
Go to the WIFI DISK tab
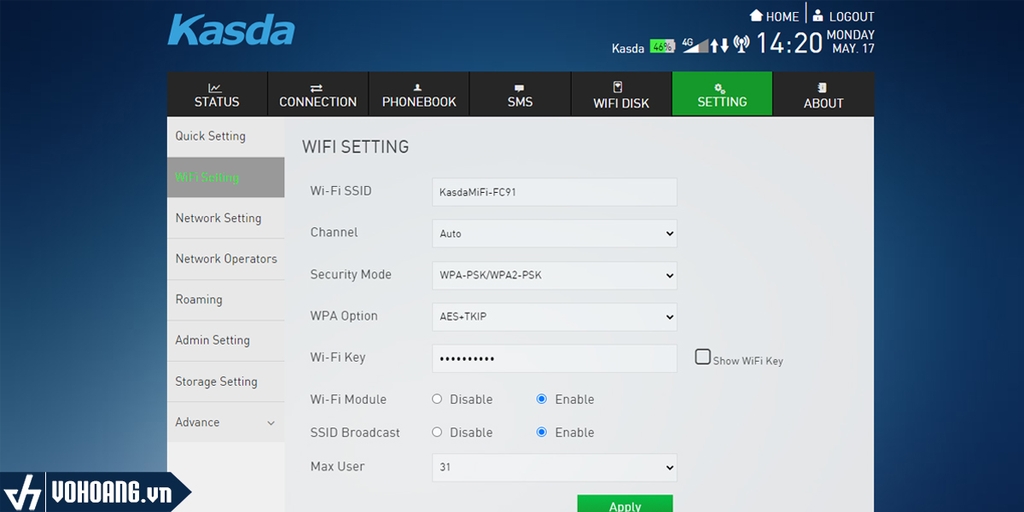click(621, 94)
